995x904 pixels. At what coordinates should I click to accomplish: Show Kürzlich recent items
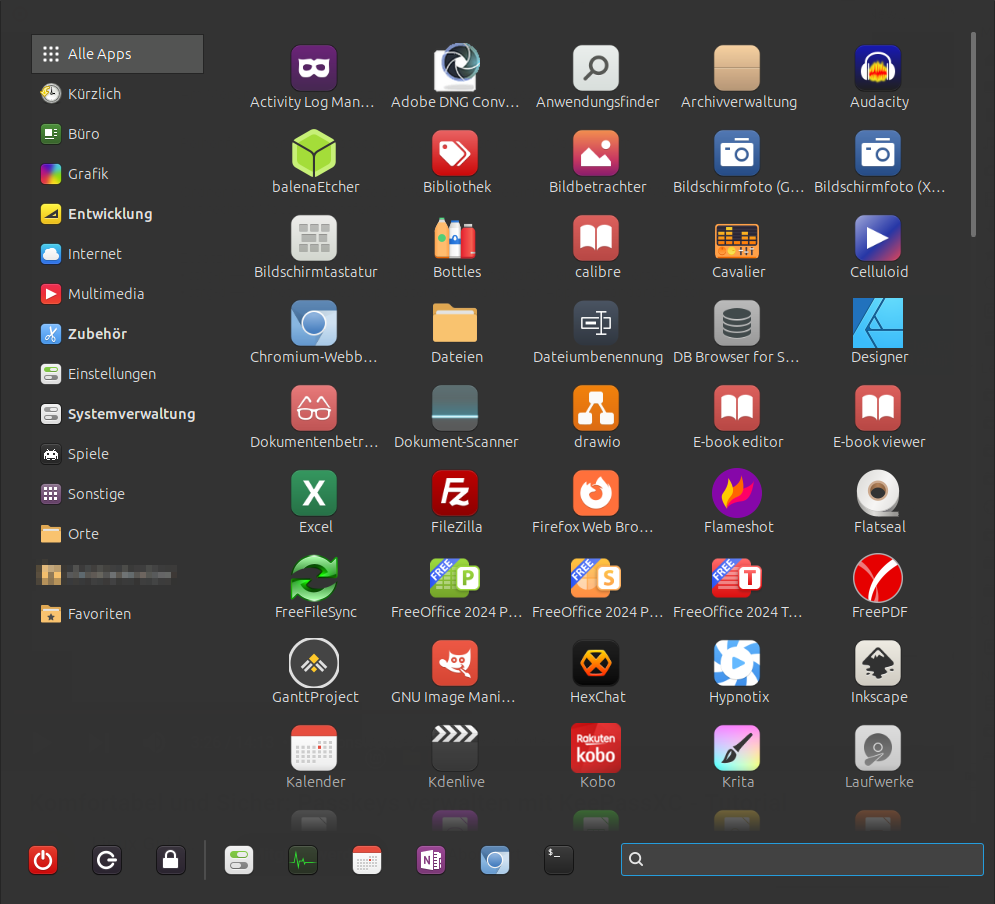click(117, 94)
